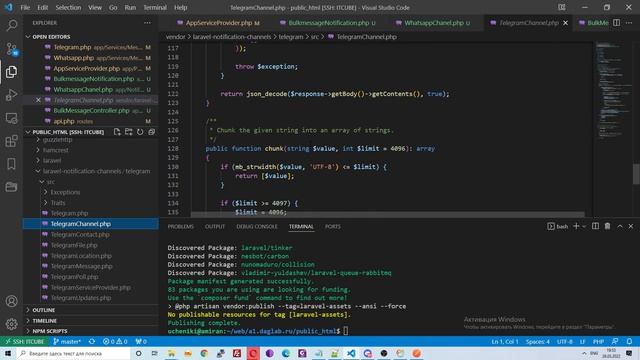640x360 pixels.
Task: Add a new terminal instance
Action: pyautogui.click(x=576, y=226)
